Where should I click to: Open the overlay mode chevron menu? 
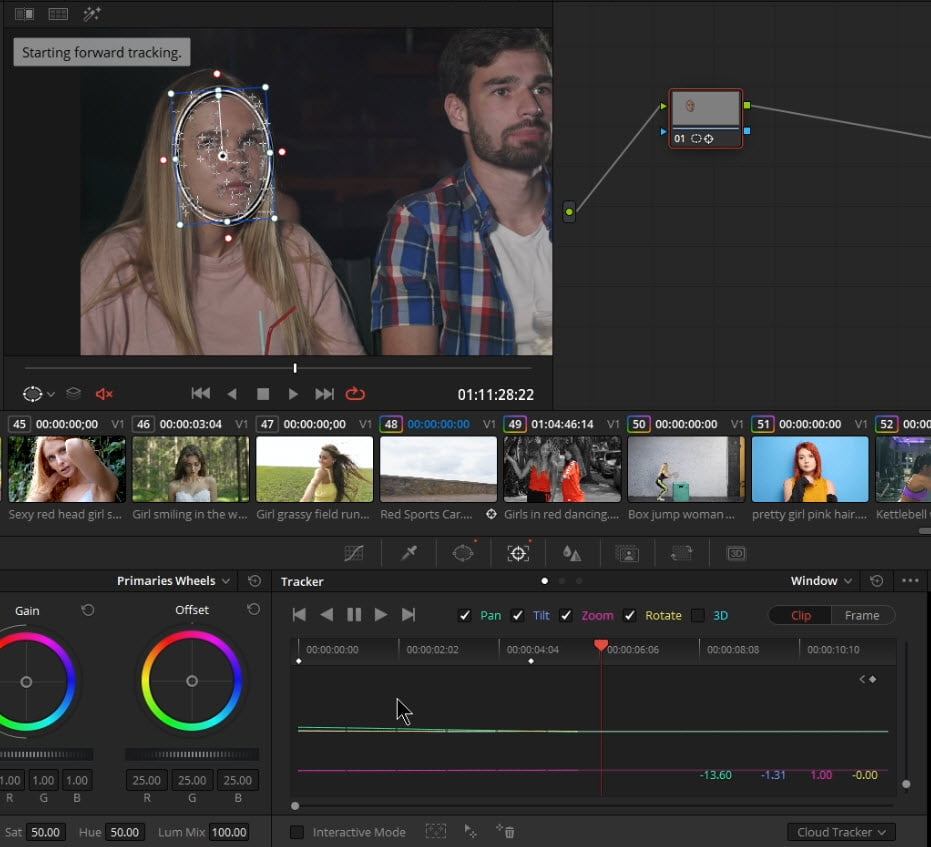pos(51,394)
